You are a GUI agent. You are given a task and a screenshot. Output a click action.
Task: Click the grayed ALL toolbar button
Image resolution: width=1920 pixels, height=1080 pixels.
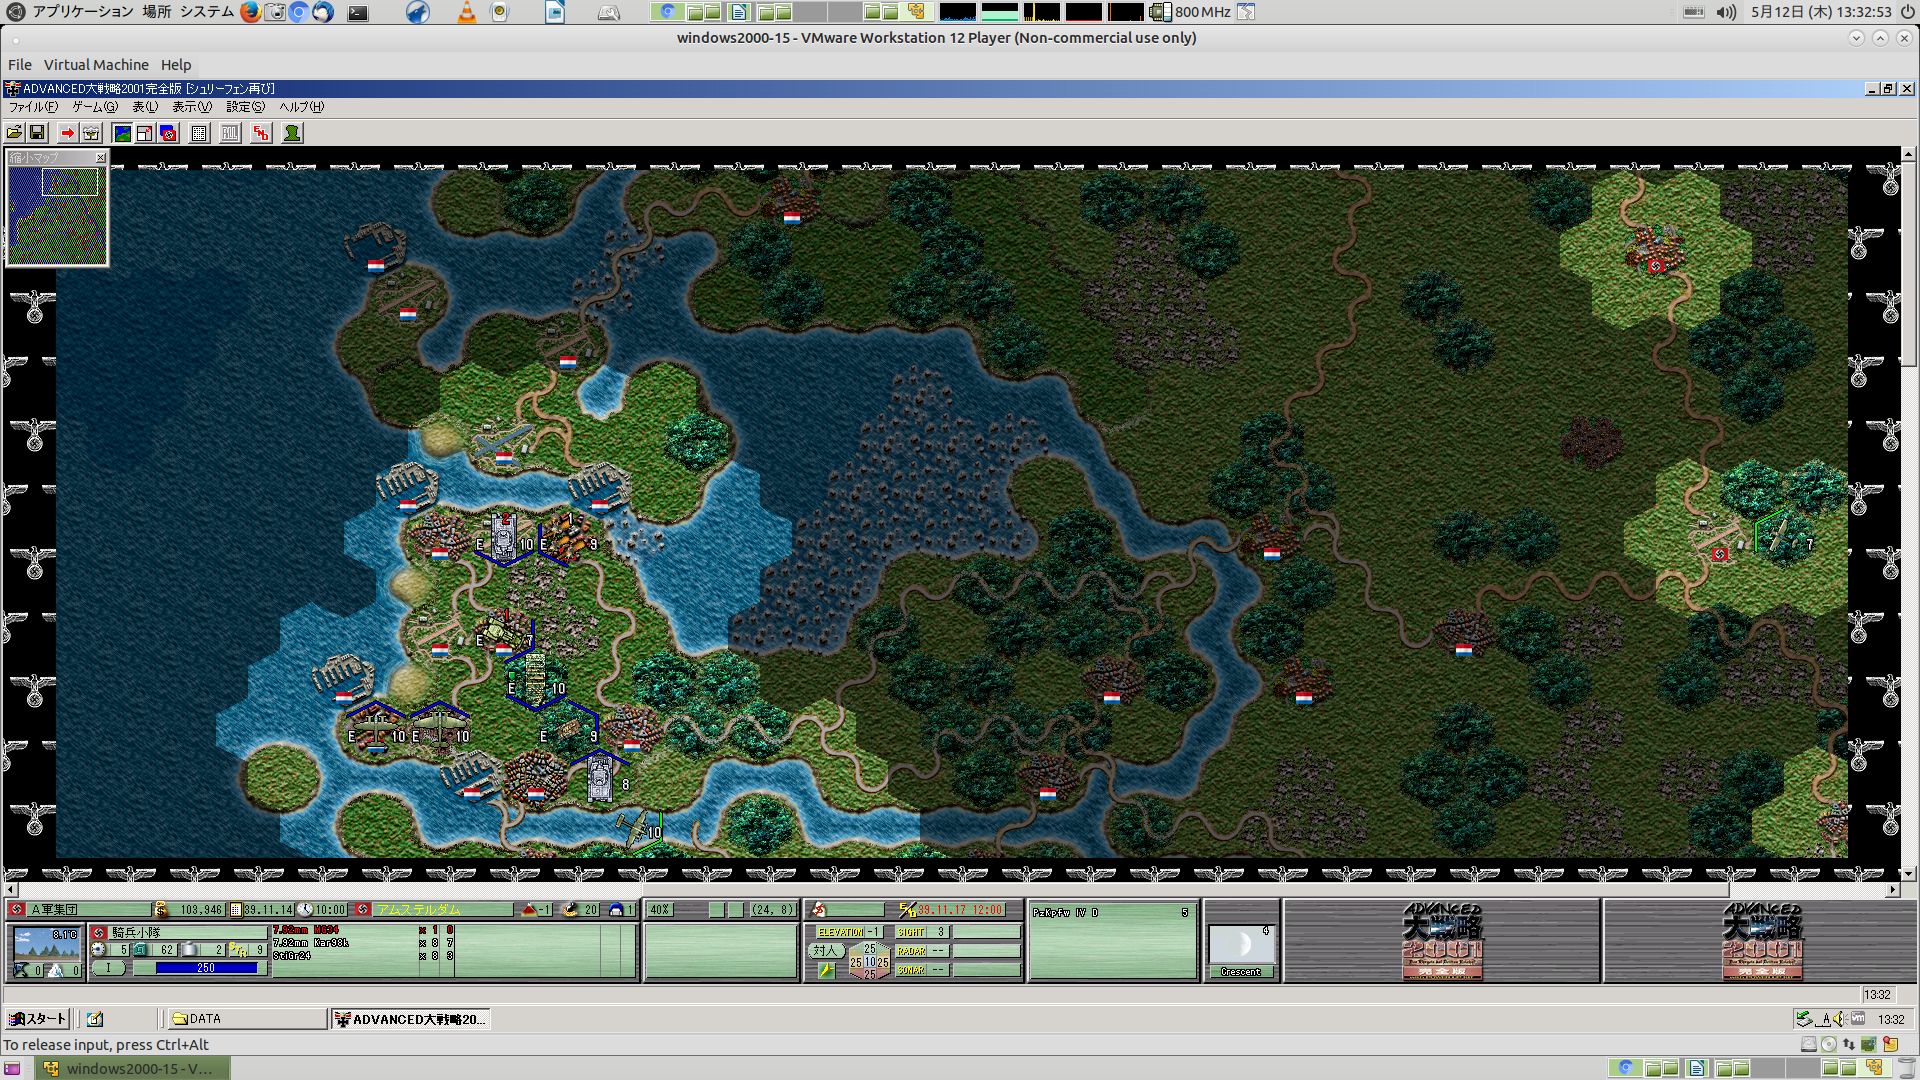pyautogui.click(x=230, y=133)
